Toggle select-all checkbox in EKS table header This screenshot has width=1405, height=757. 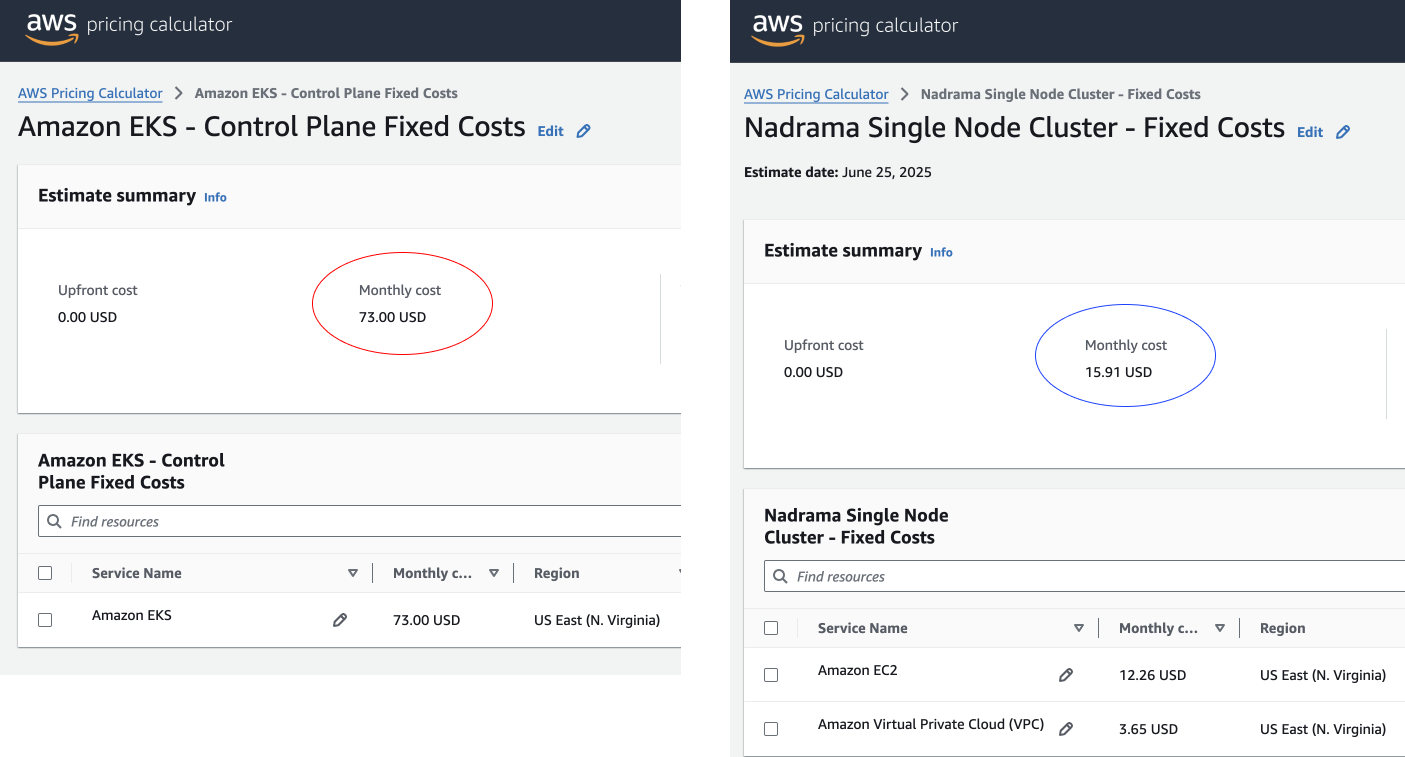[45, 573]
